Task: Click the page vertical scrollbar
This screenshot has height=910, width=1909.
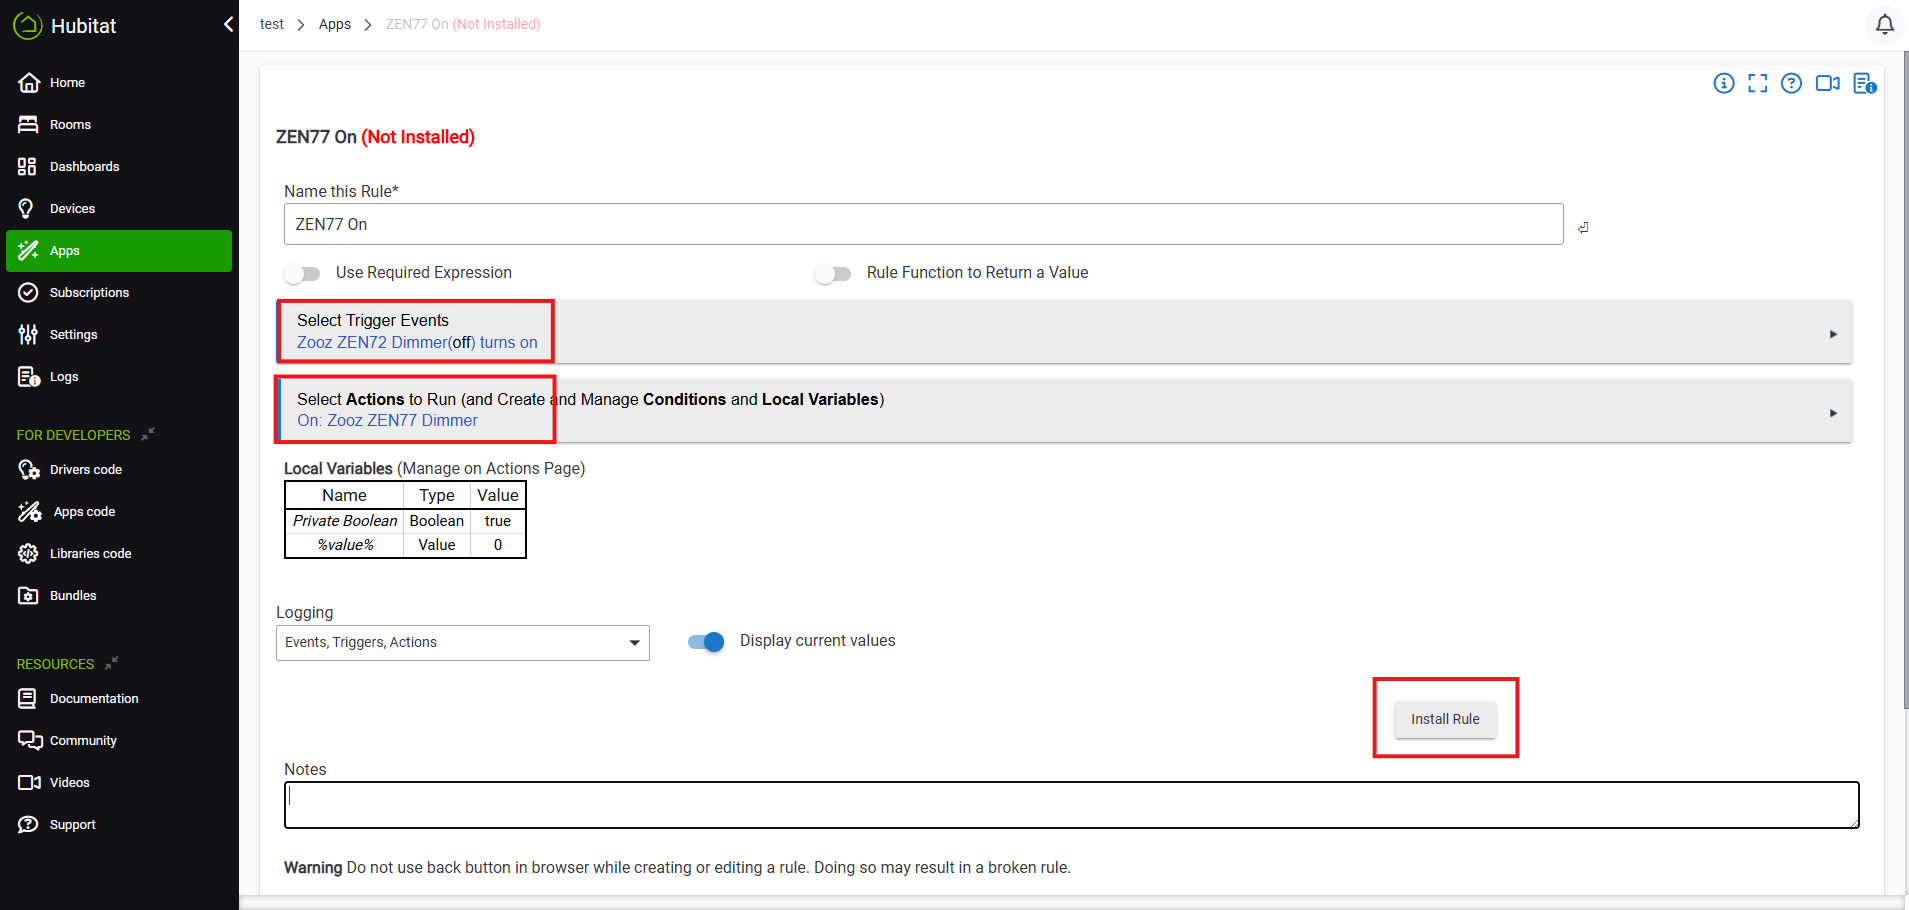Action: (x=1904, y=380)
